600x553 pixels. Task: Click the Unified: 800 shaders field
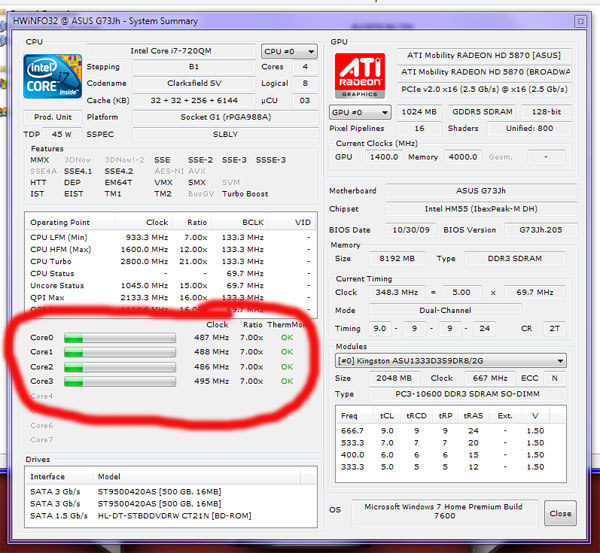click(530, 128)
